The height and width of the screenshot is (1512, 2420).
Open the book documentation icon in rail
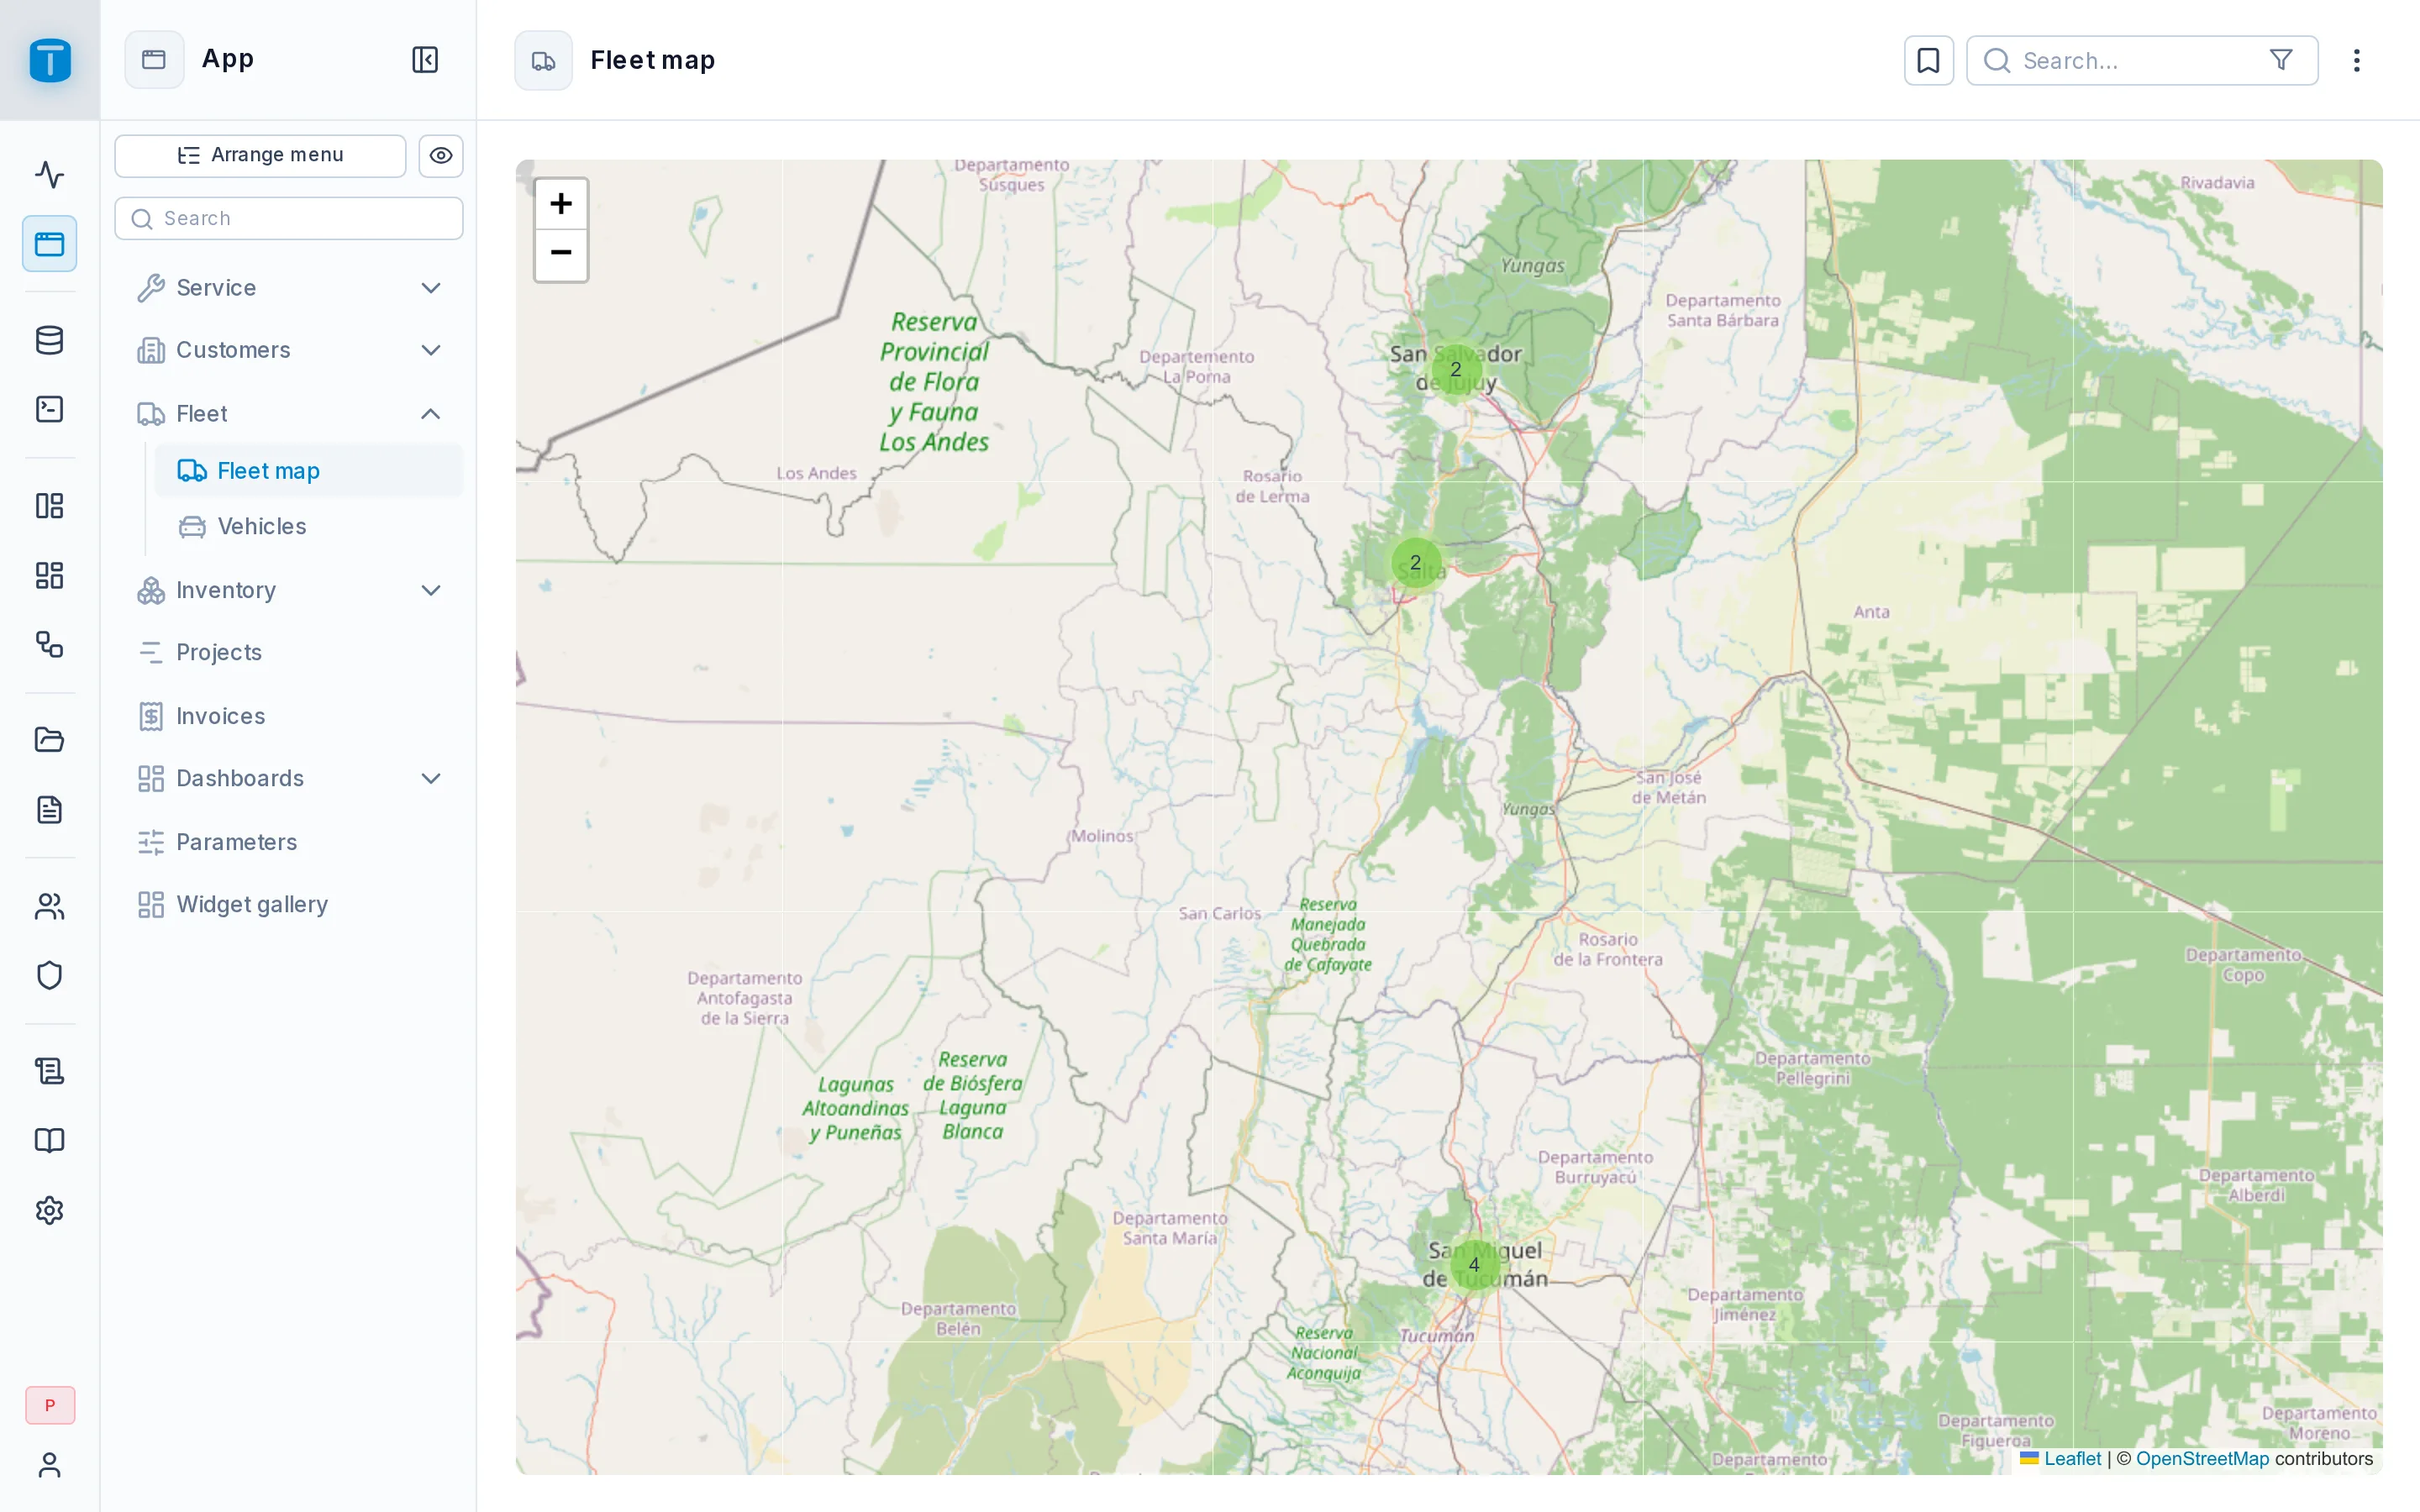(49, 1141)
